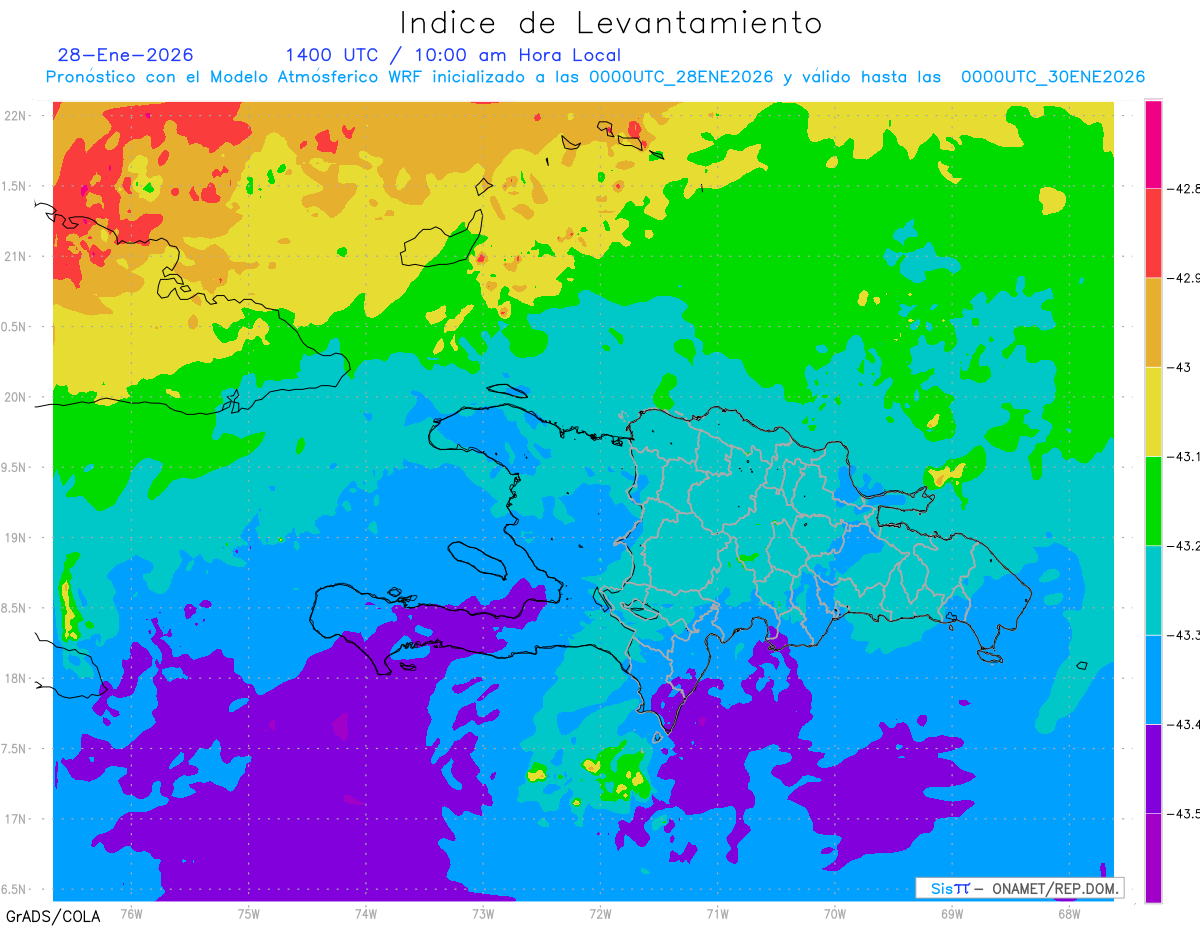Select the red swatch in the legend bar
This screenshot has height=927, width=1200.
coord(1153,233)
